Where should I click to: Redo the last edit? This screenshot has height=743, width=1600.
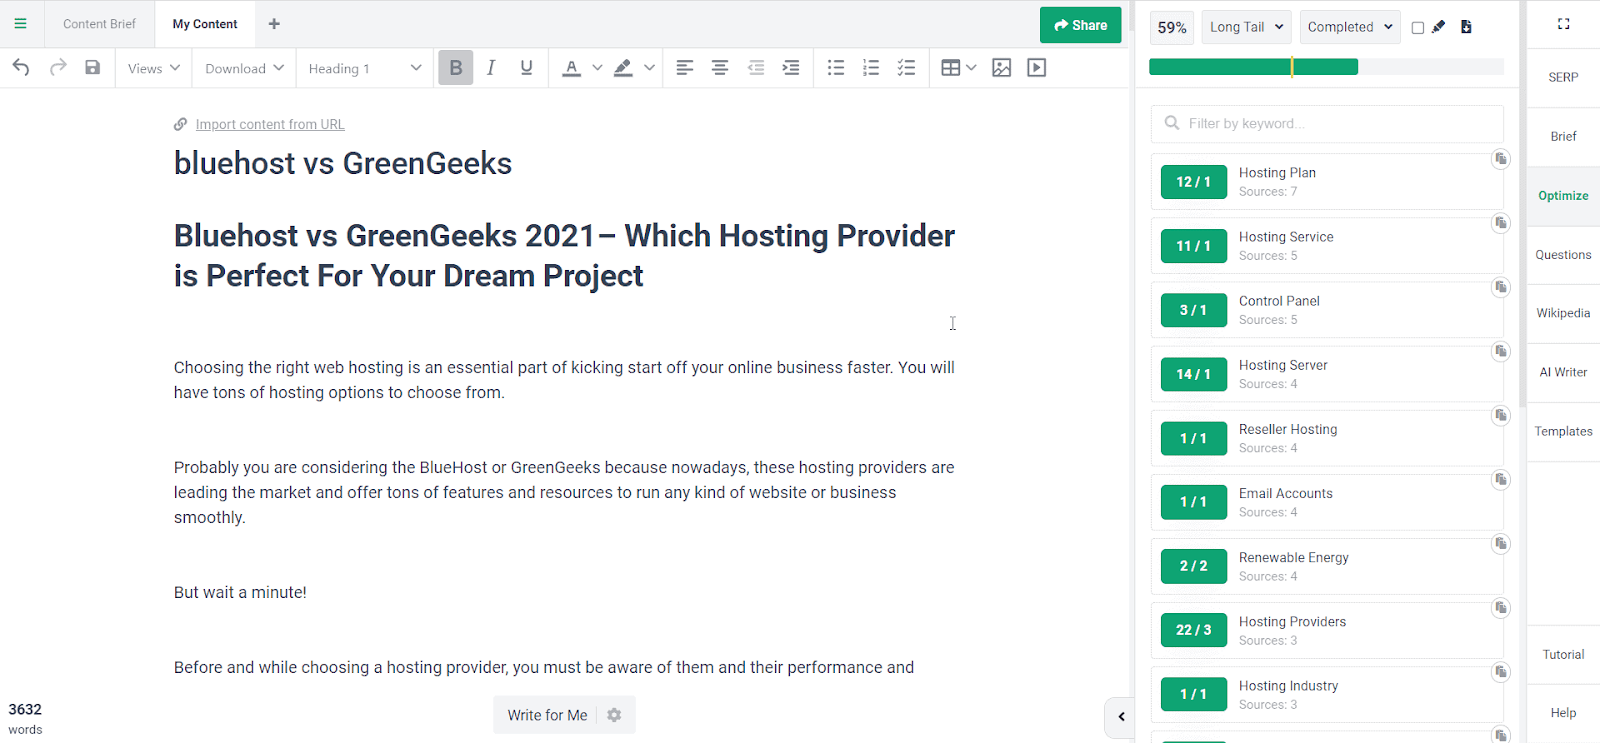58,68
